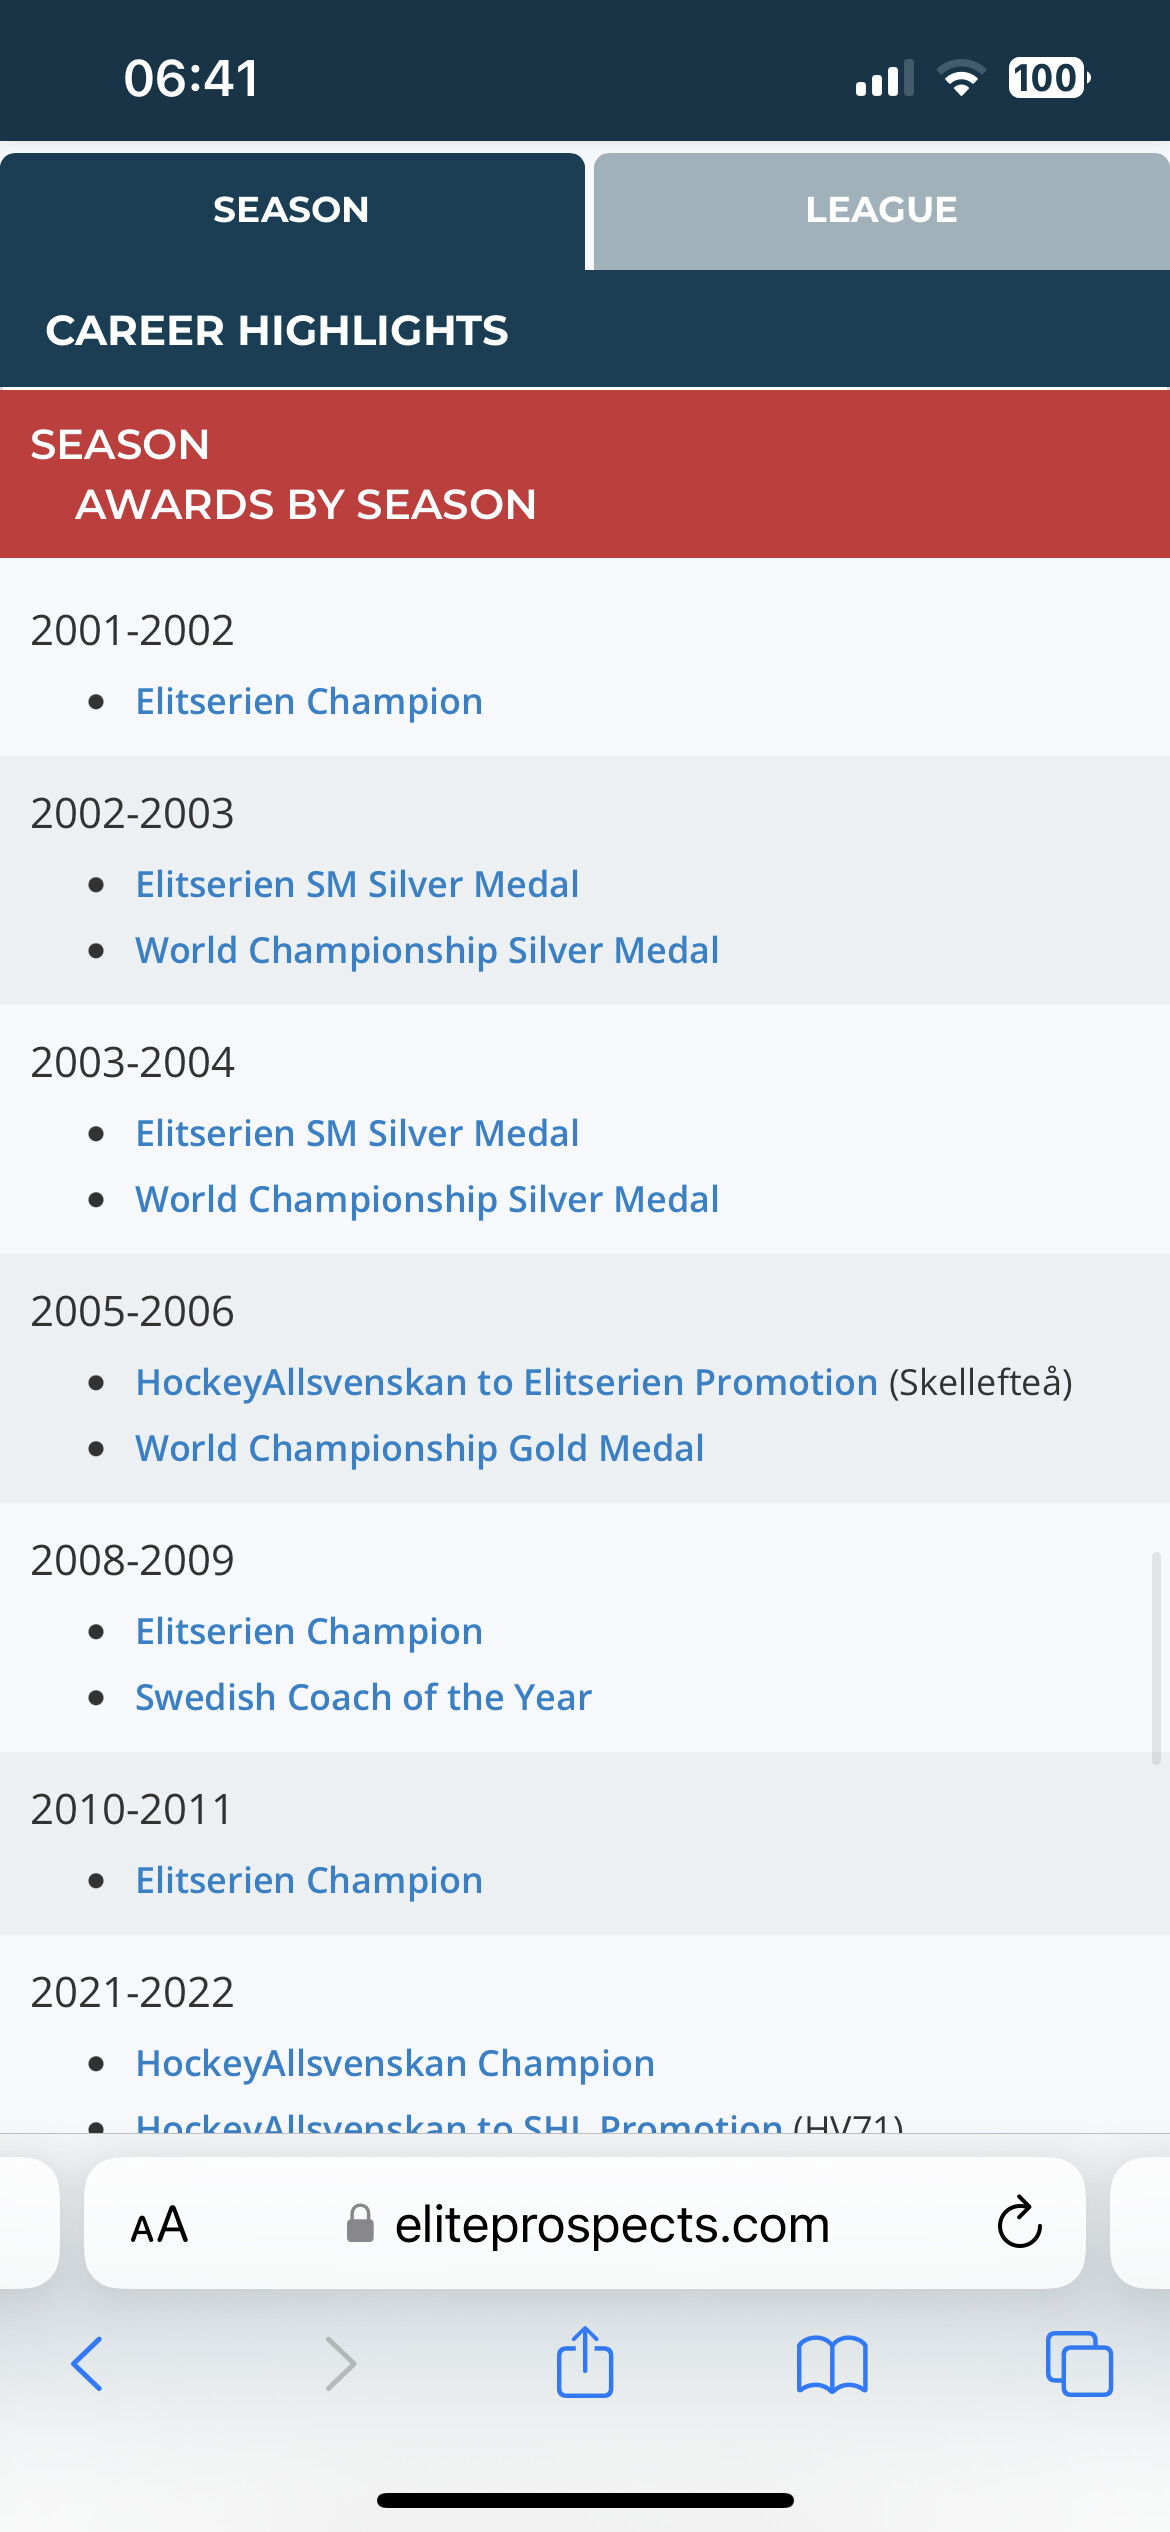Select the SEASON tab
Screen dimensions: 1170x2532
click(x=291, y=210)
